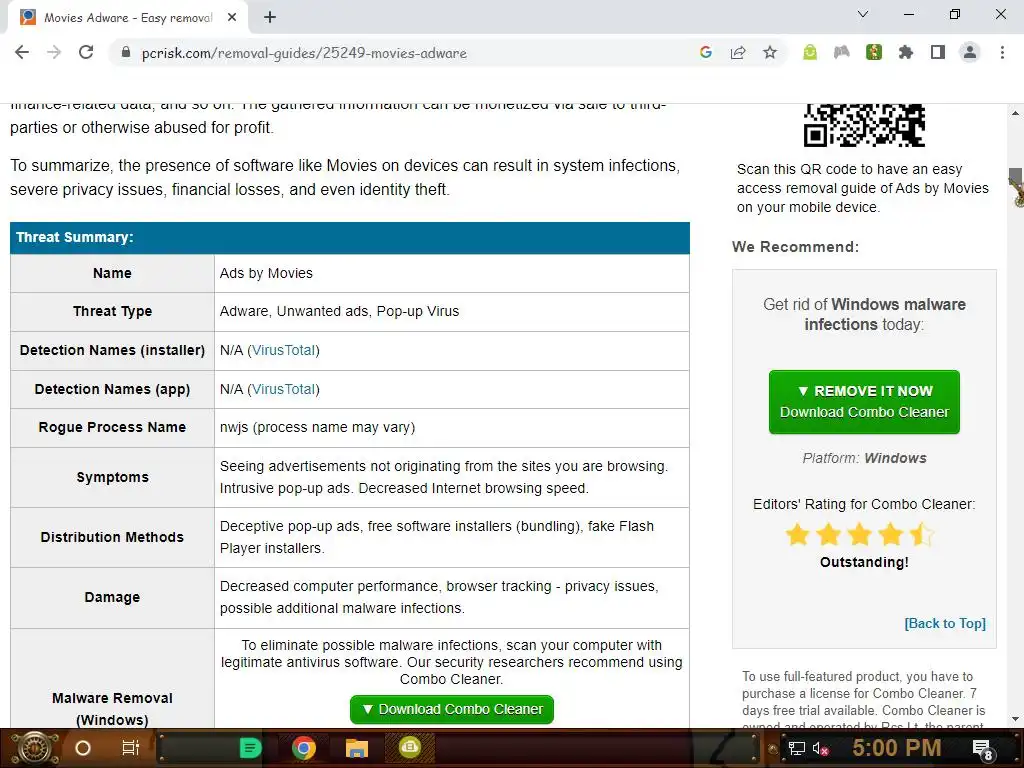This screenshot has height=768, width=1024.
Task: Open File Explorer from taskbar
Action: coord(357,748)
